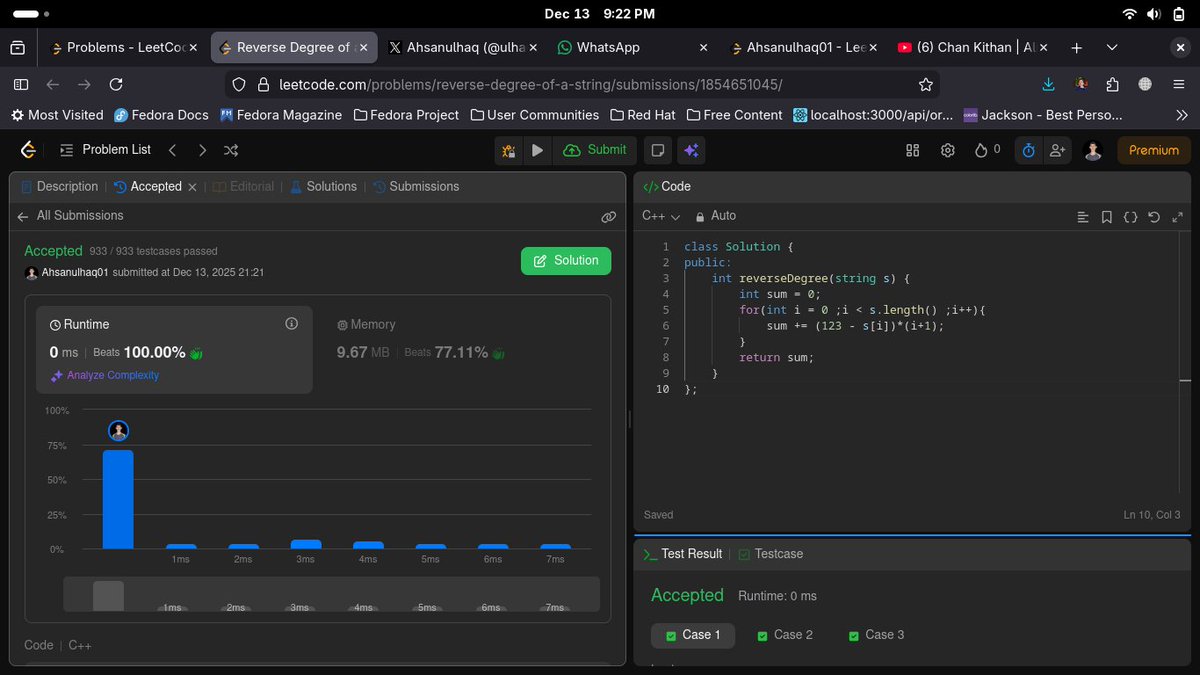Open the AI sparkle assistant icon
1200x675 pixels.
click(x=690, y=150)
